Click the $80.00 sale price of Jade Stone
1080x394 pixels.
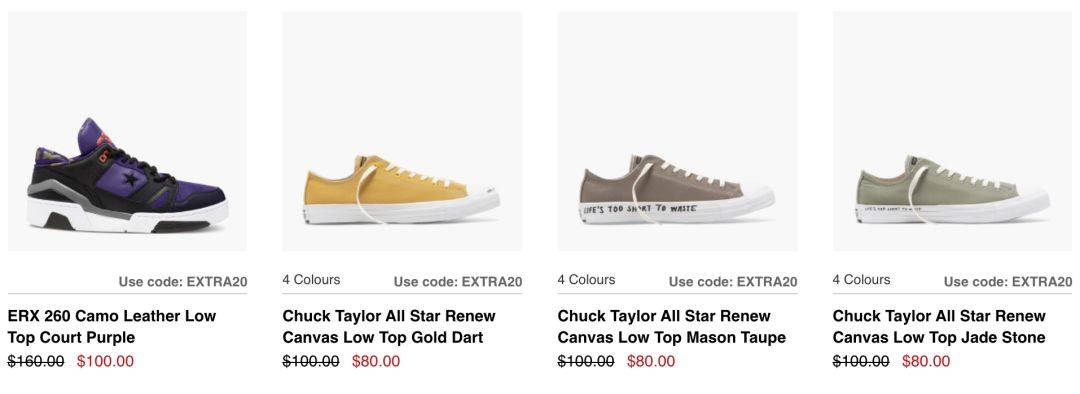(x=926, y=362)
